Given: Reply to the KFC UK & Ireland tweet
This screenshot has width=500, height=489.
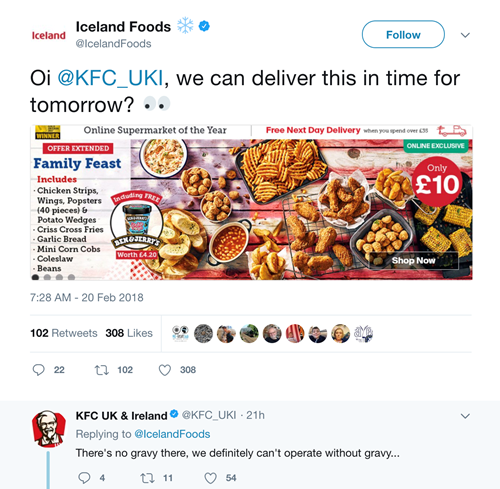Looking at the screenshot, I should click(84, 478).
